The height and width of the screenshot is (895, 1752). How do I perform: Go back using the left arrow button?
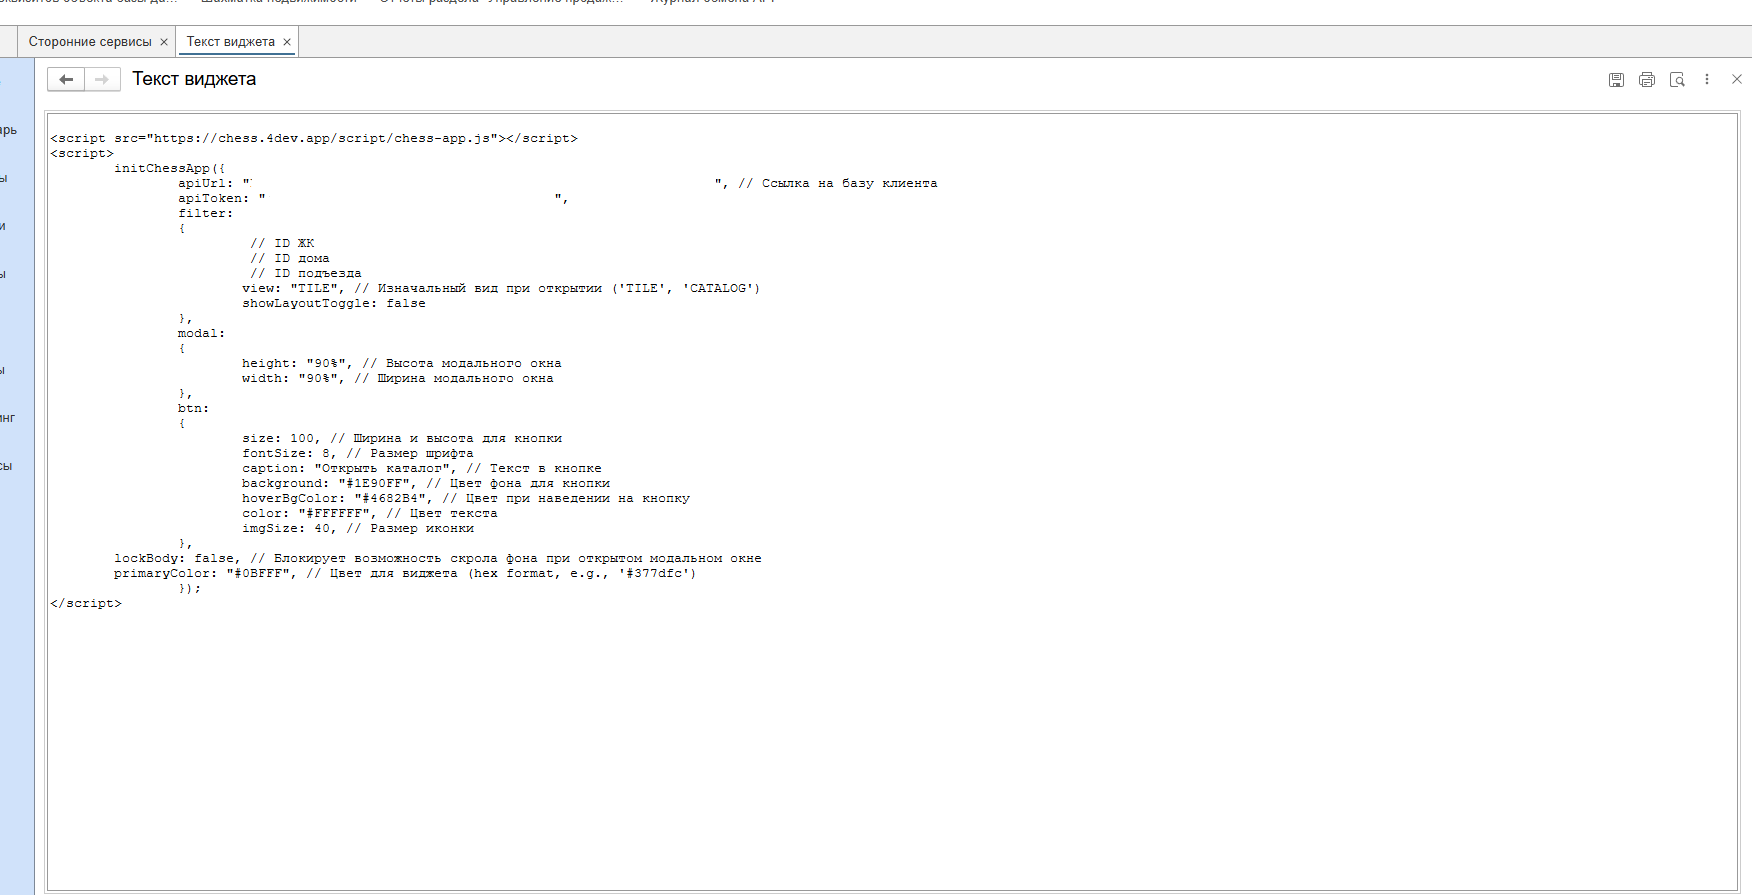tap(66, 80)
